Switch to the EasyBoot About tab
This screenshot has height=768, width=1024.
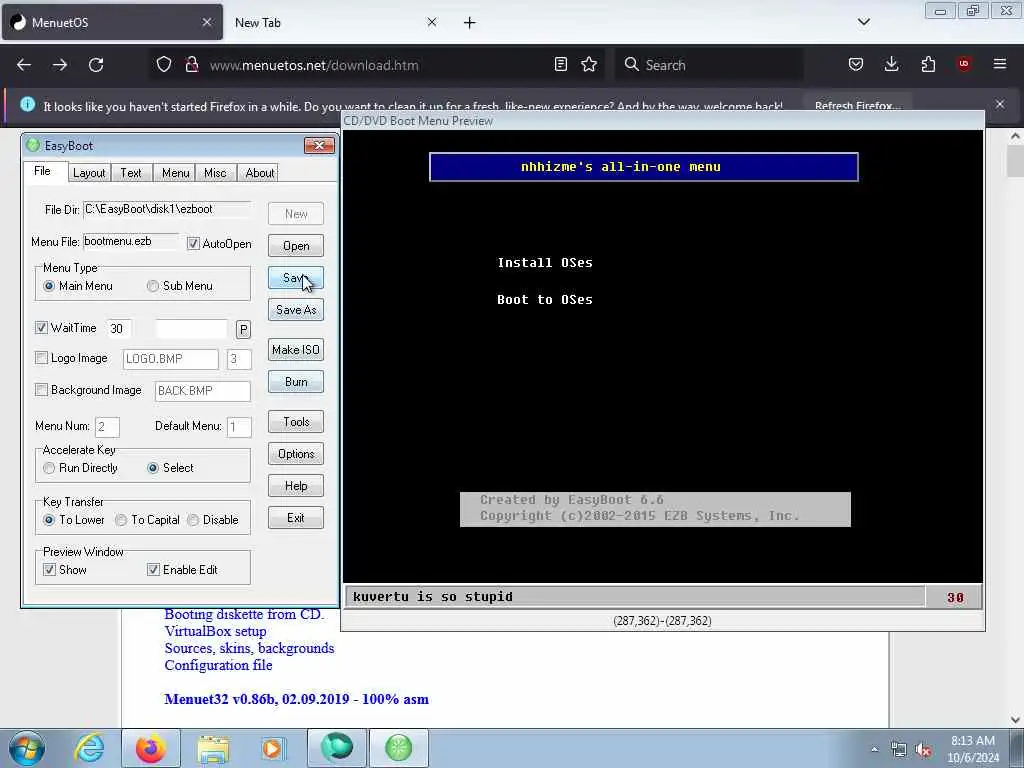click(x=259, y=173)
